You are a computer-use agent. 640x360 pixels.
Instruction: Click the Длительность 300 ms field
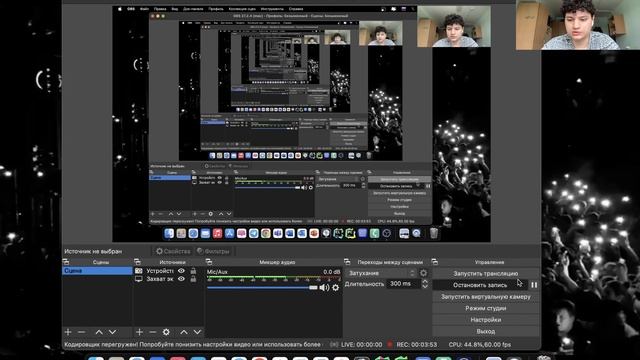pyautogui.click(x=403, y=284)
